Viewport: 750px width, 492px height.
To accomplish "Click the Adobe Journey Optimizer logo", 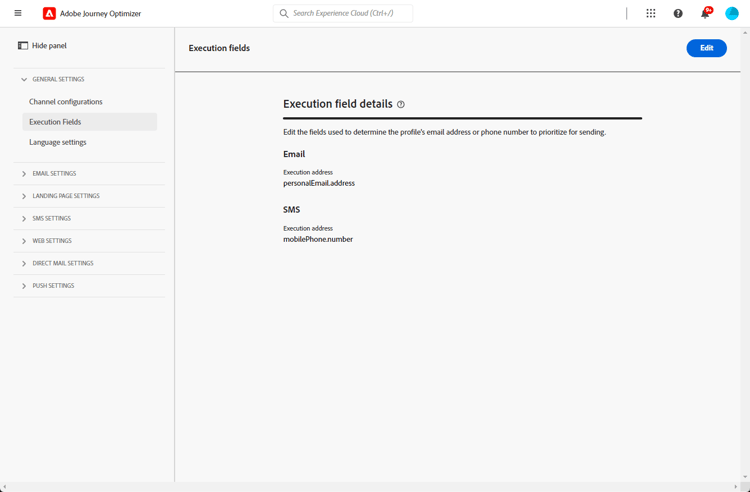I will point(49,14).
